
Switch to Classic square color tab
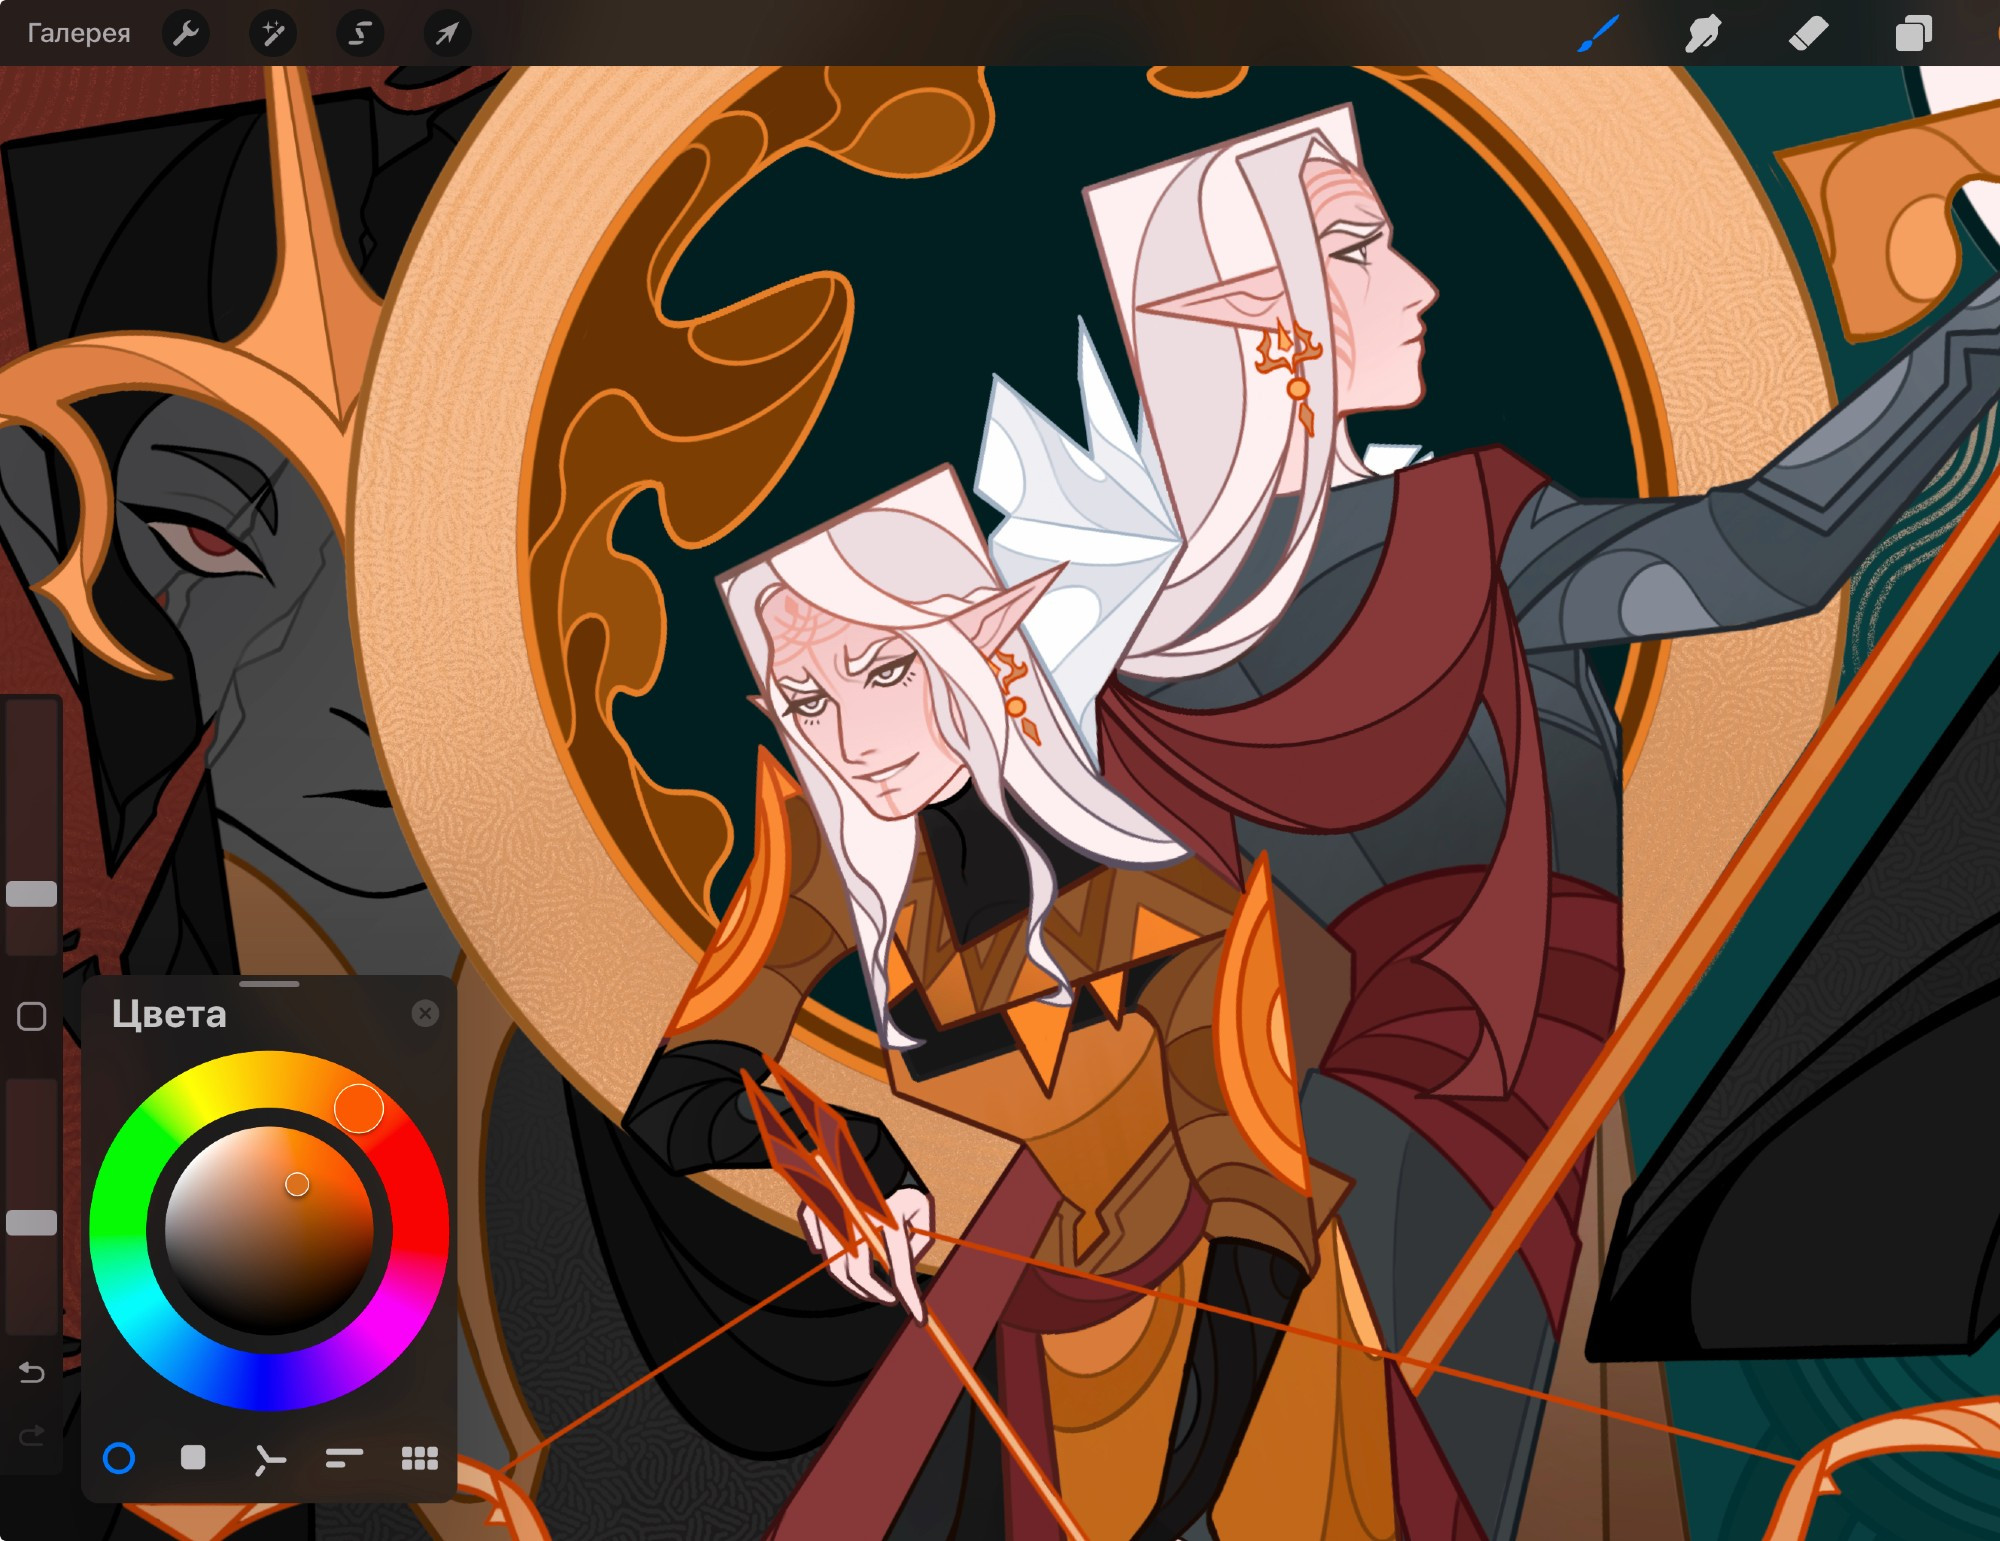[x=193, y=1457]
